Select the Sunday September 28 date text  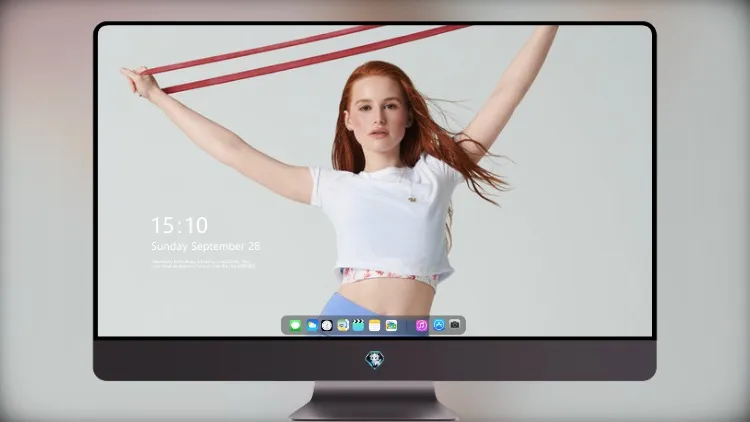click(x=206, y=246)
